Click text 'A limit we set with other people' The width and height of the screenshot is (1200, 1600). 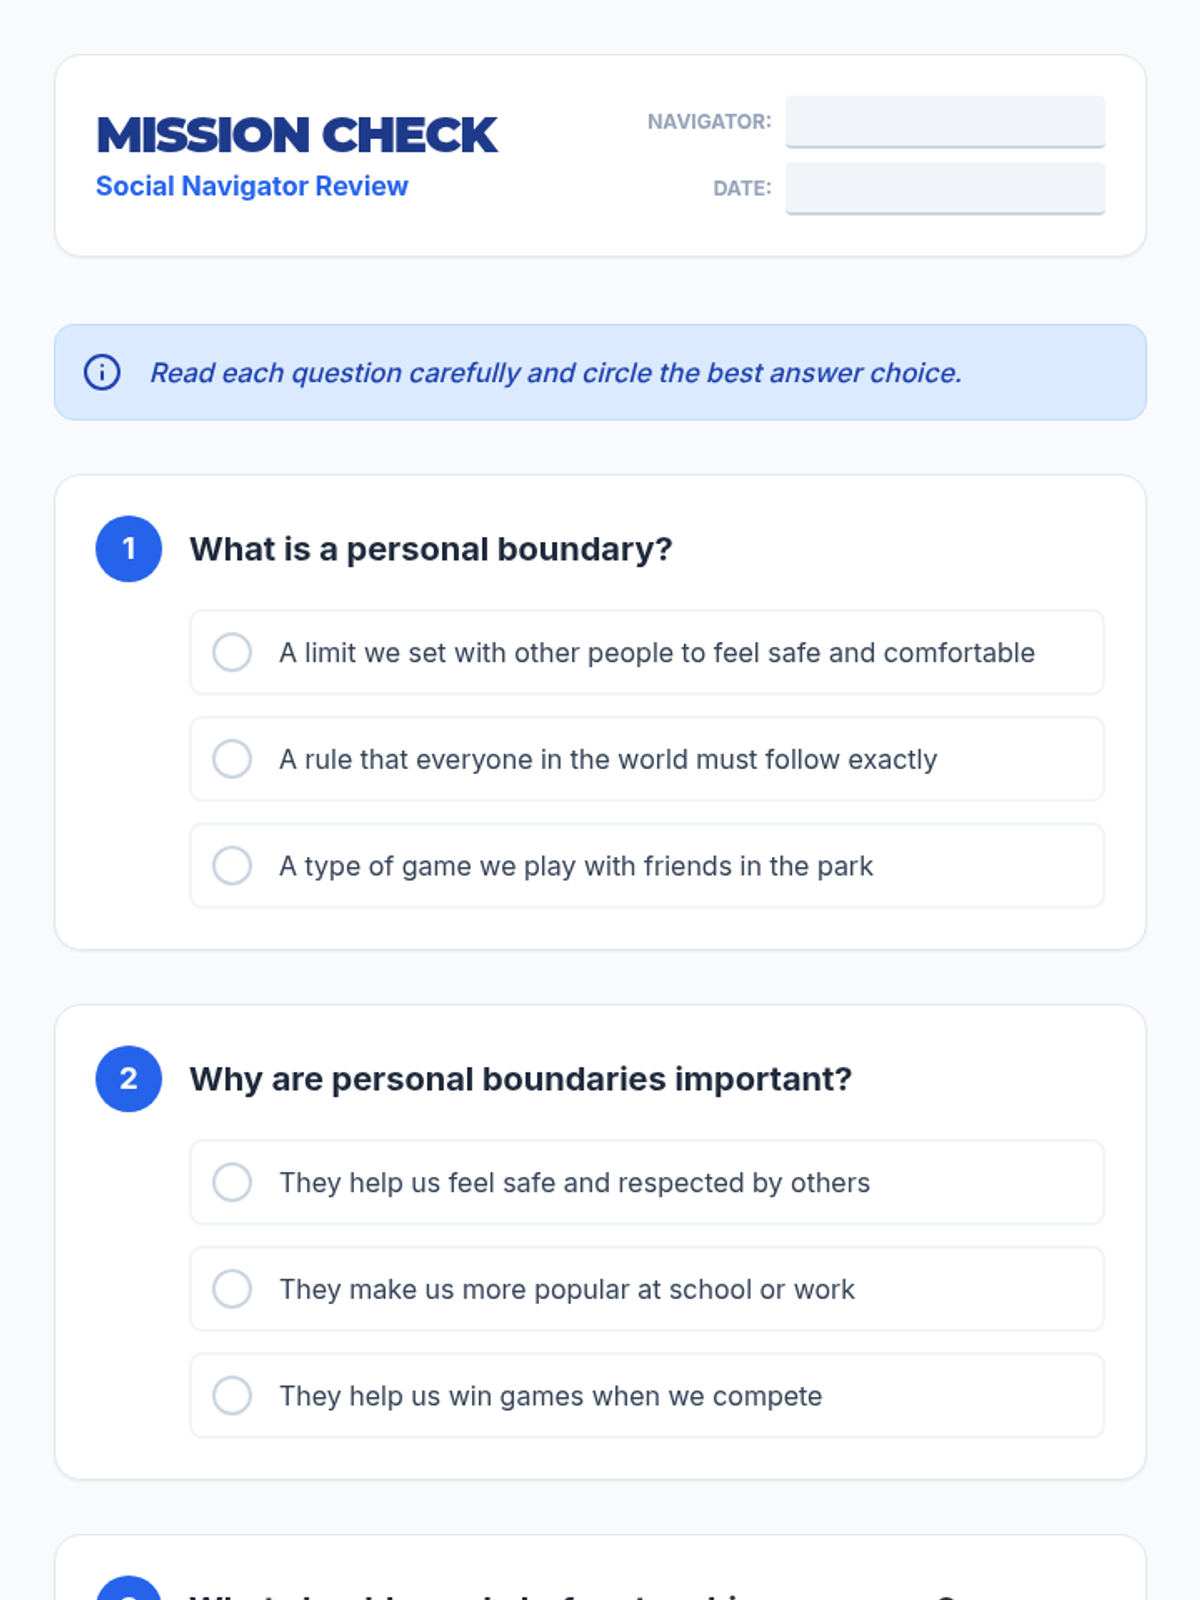(x=656, y=652)
